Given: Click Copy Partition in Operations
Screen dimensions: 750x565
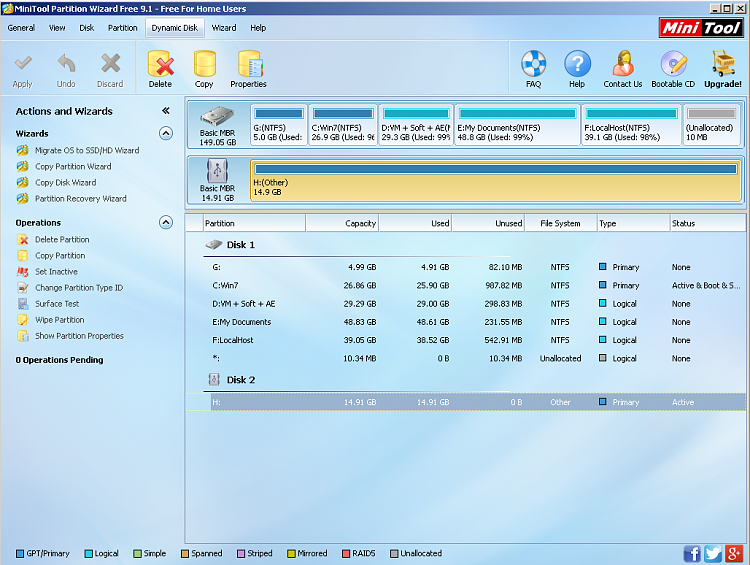Looking at the screenshot, I should pyautogui.click(x=60, y=255).
